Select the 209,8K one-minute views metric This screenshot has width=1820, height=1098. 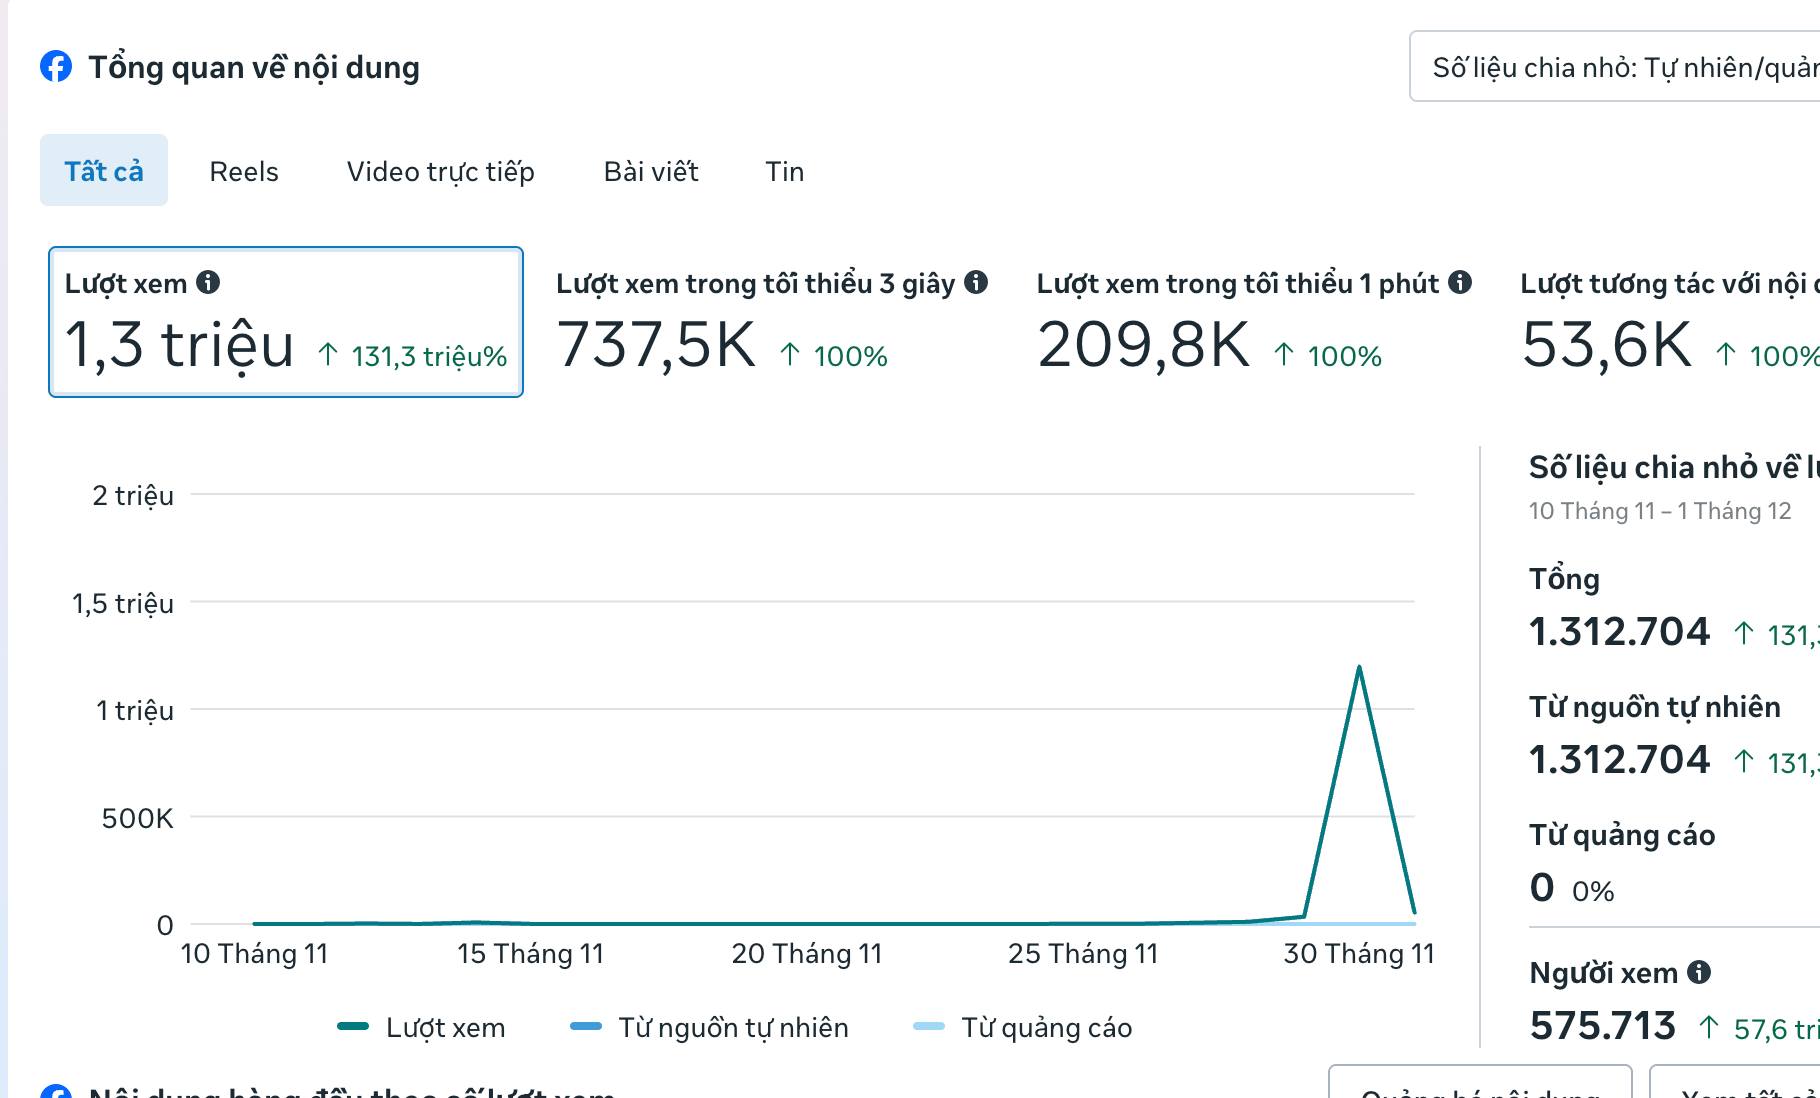(1254, 322)
